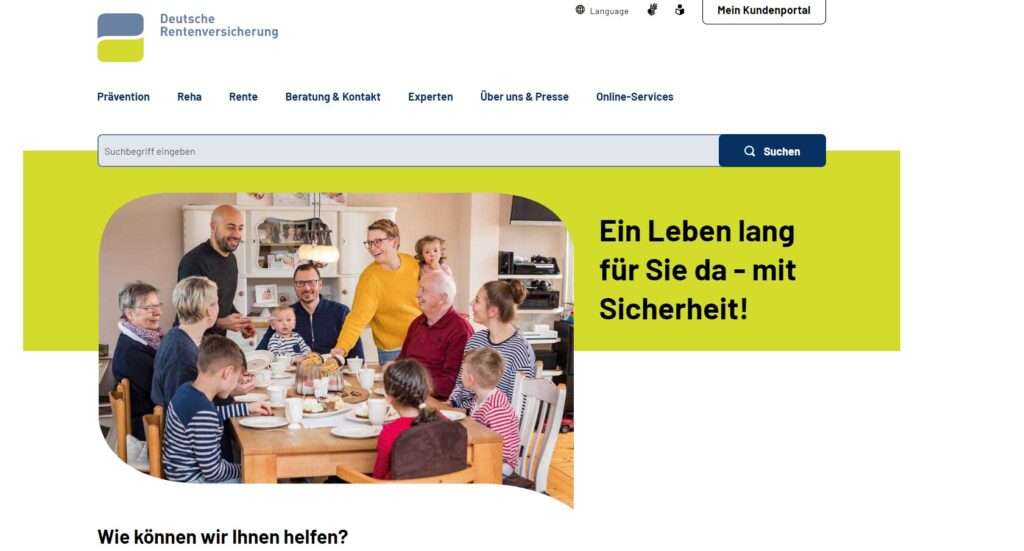Click the Suchbegriff eingeben search field
Screen dimensions: 1024x551
click(408, 151)
